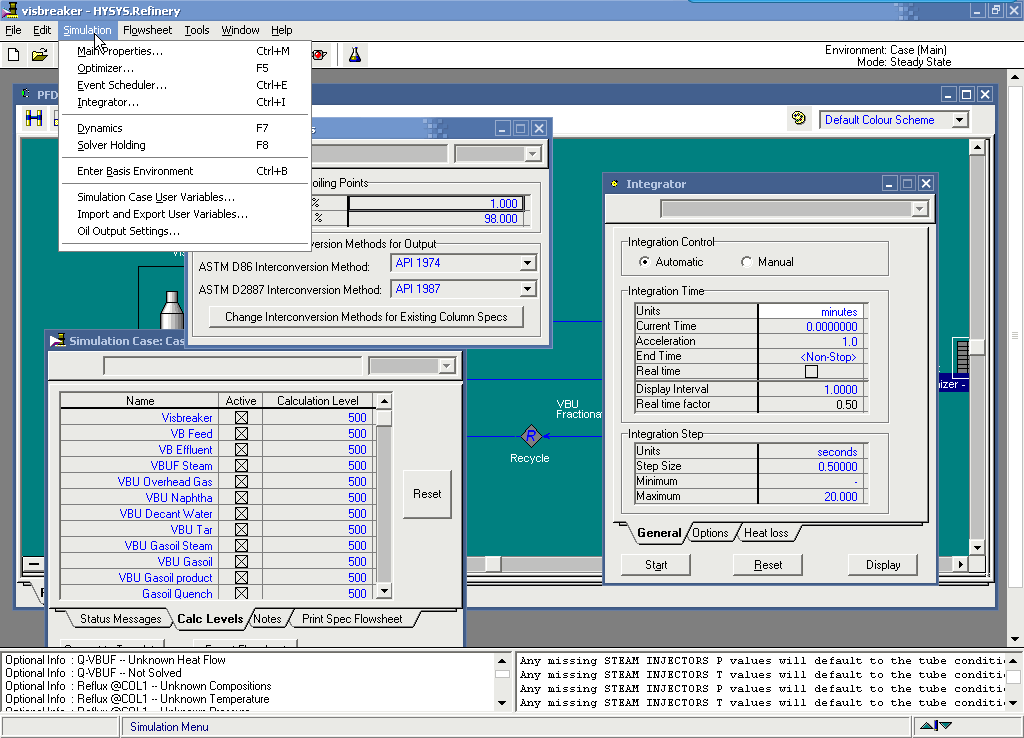
Task: Switch to Print Spec Flowsheet tab
Action: (352, 619)
